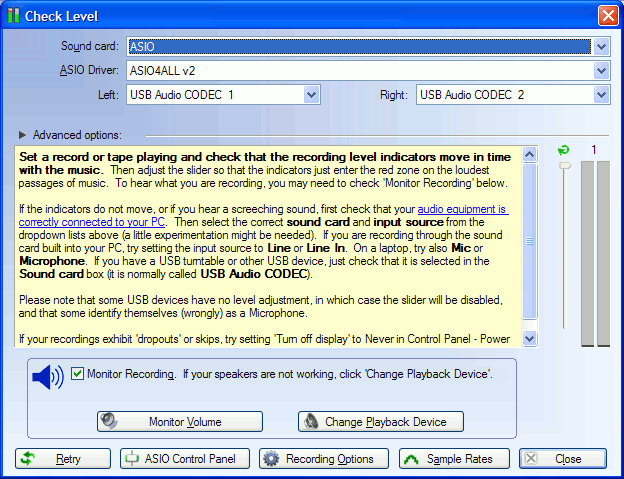Open the Left channel dropdown arrow
Image resolution: width=624 pixels, height=479 pixels.
click(311, 95)
